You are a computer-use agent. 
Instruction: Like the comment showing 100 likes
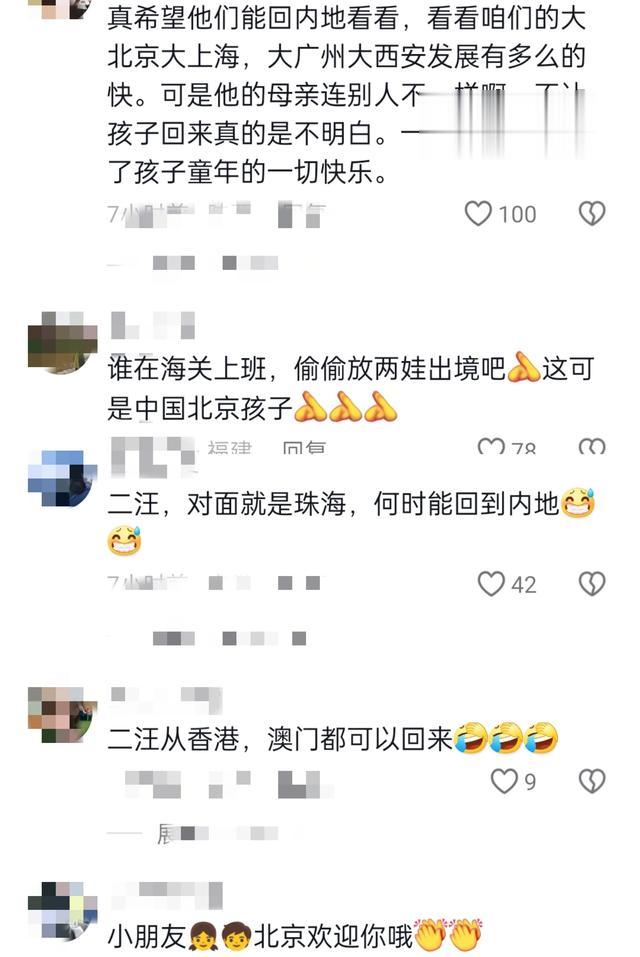coord(478,214)
